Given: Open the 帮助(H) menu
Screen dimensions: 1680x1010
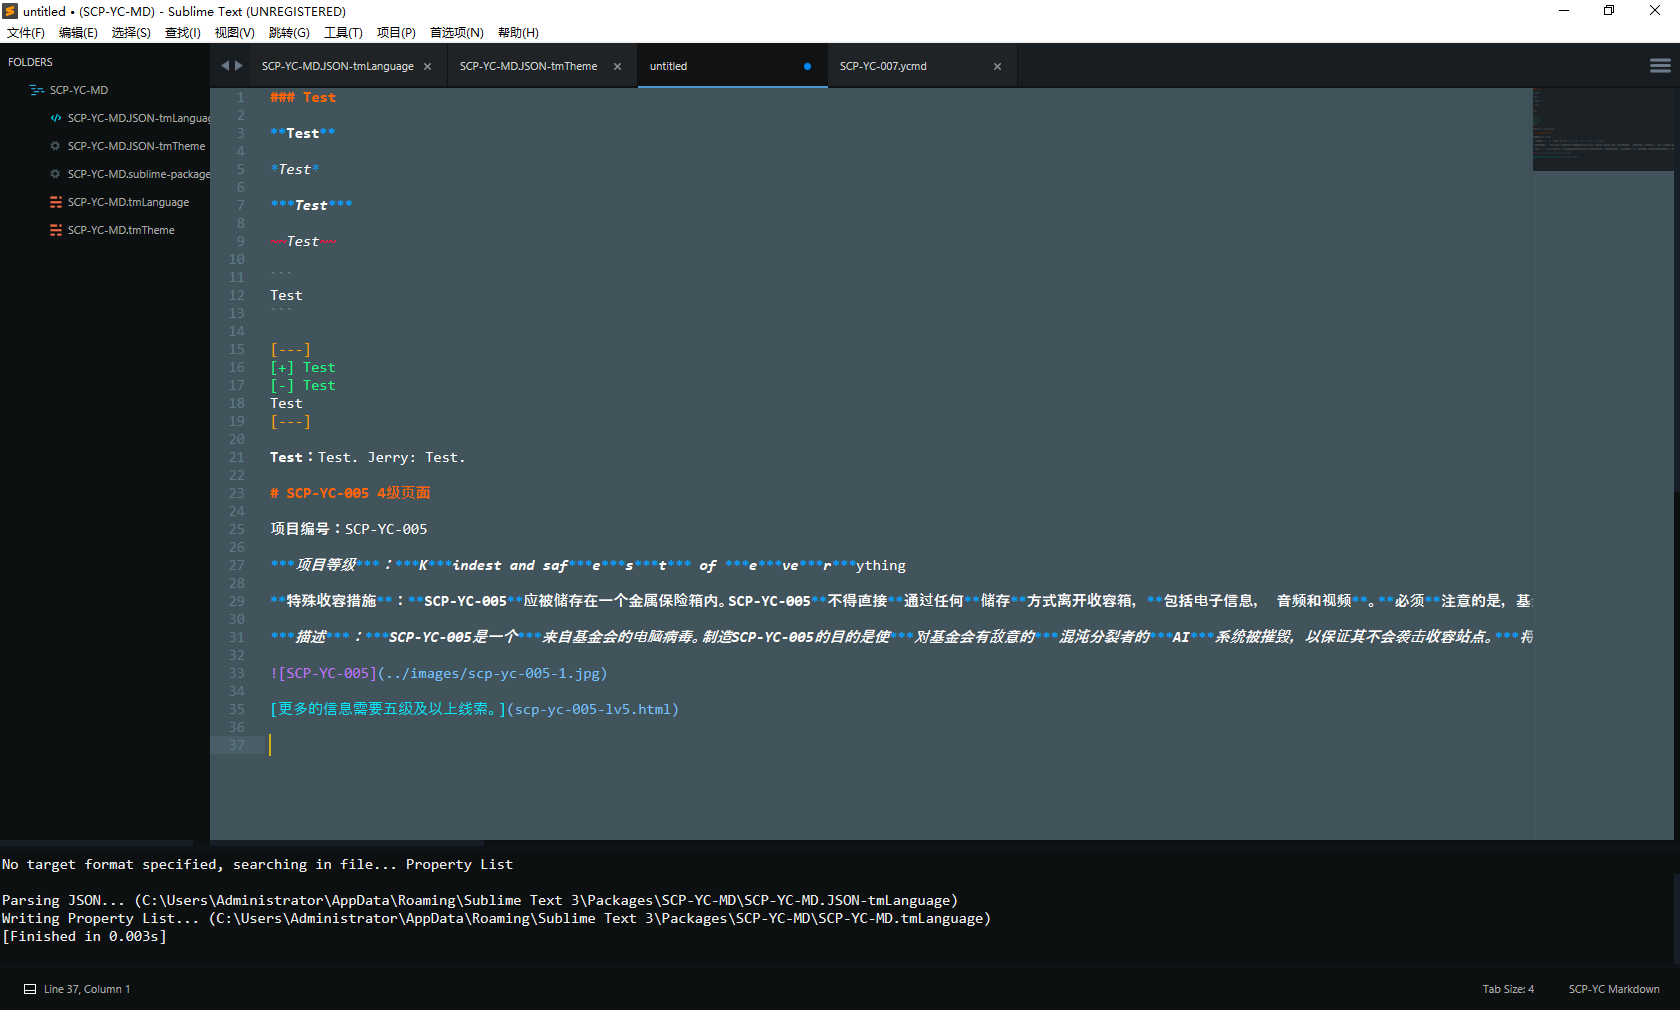Looking at the screenshot, I should (x=518, y=33).
